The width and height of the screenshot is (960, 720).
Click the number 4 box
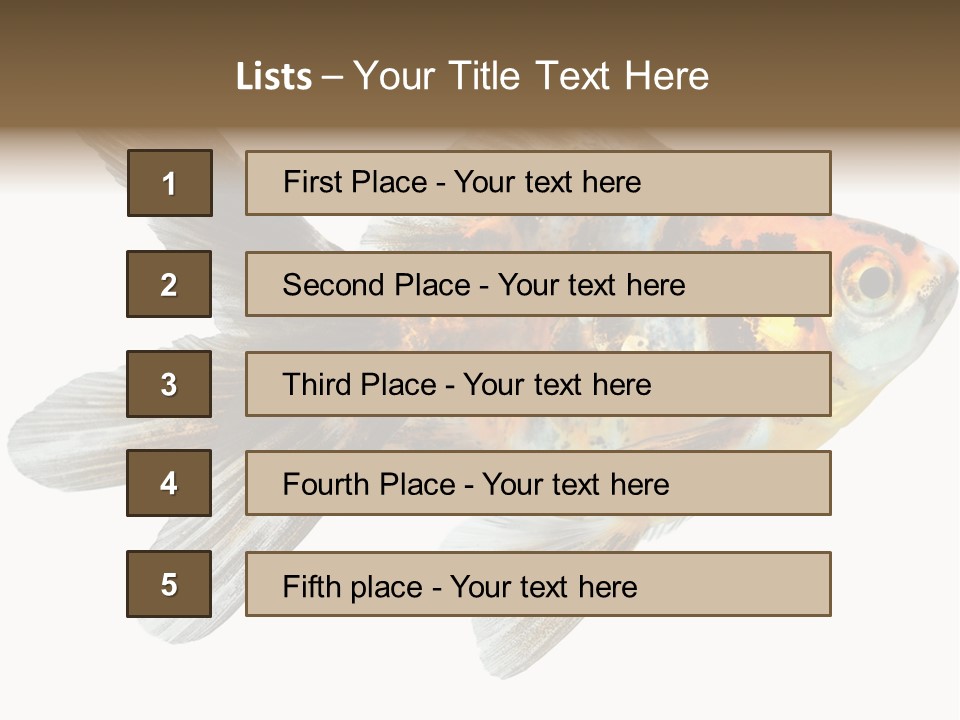[169, 483]
